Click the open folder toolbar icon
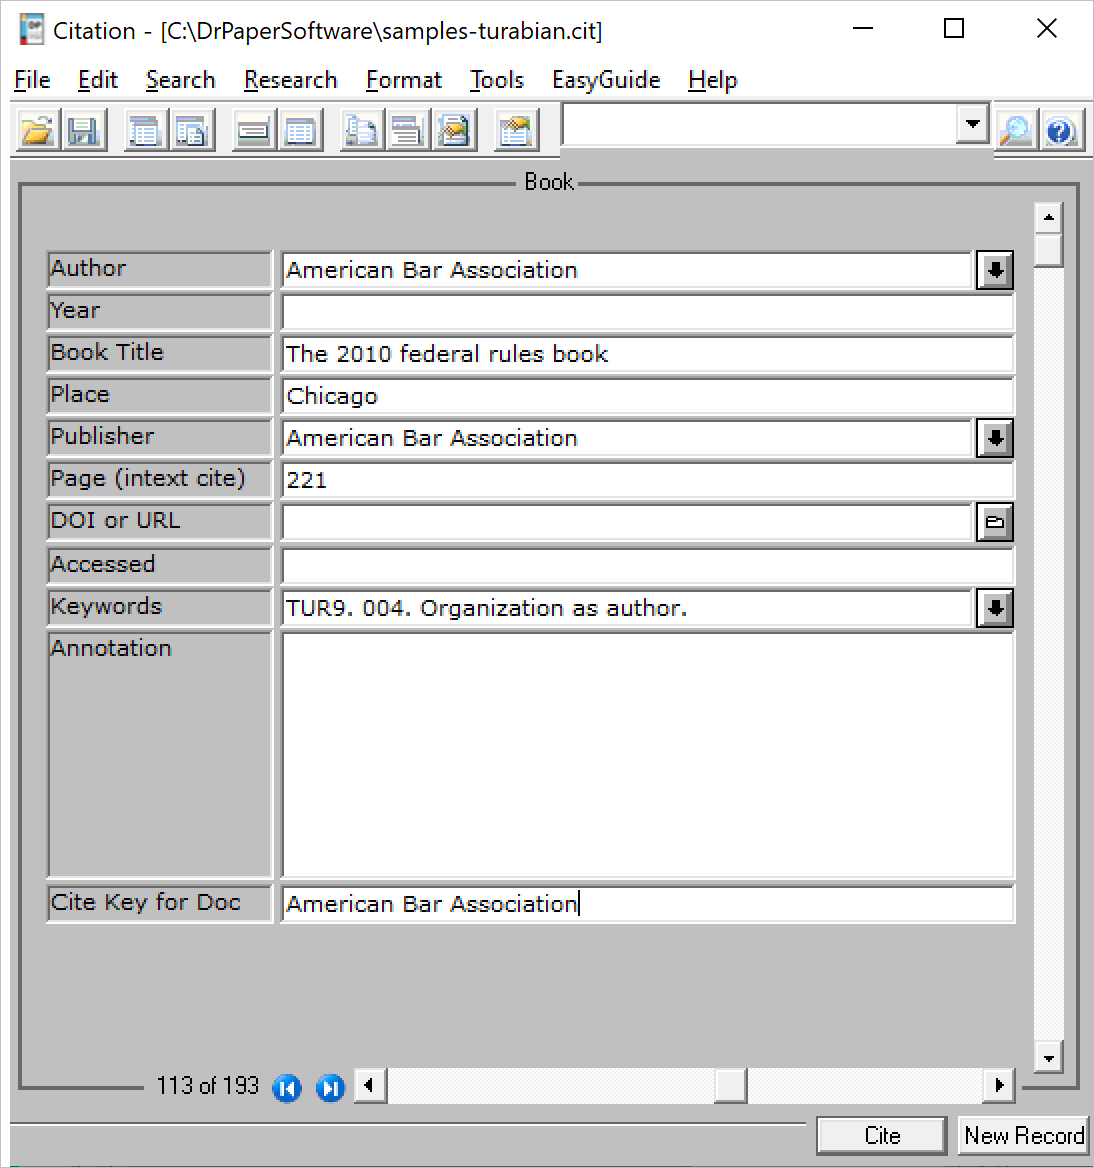The image size is (1094, 1168). 37,131
